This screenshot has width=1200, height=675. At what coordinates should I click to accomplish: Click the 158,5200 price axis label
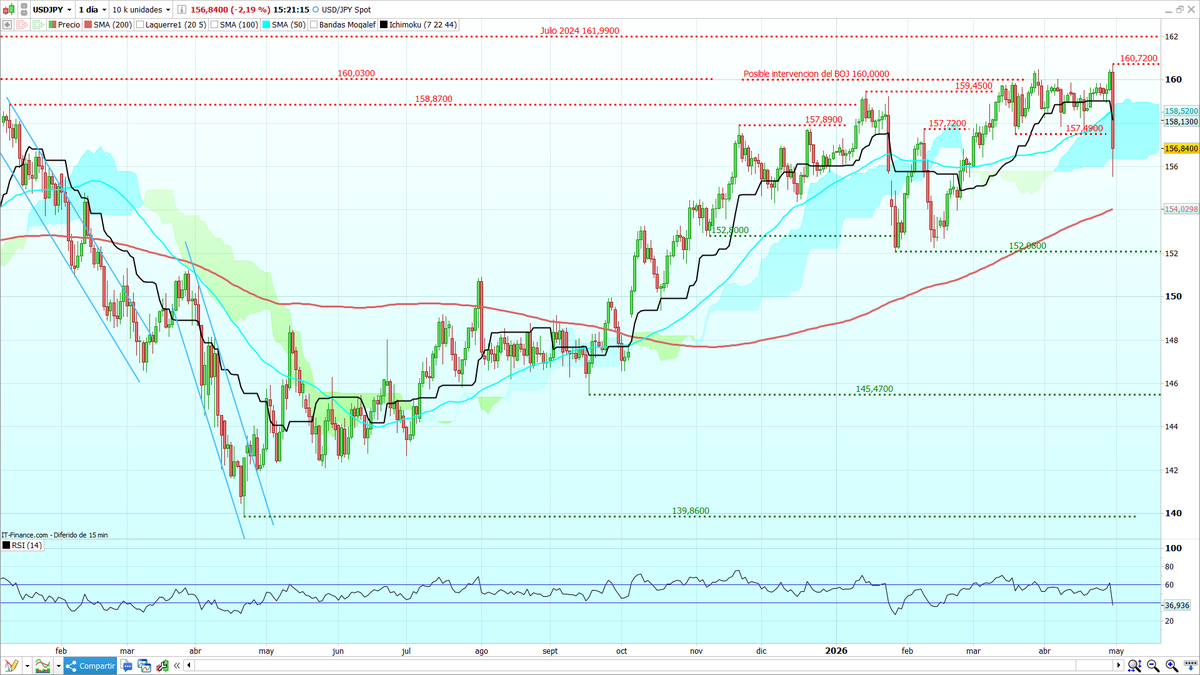[1181, 112]
